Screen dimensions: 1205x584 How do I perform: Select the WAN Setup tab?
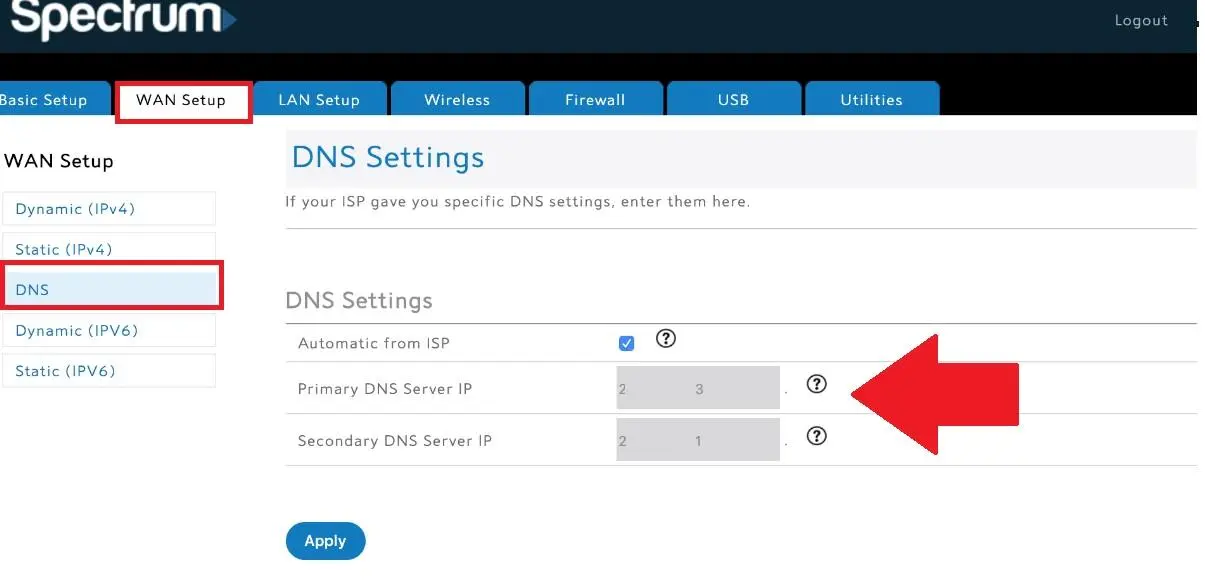click(x=181, y=100)
